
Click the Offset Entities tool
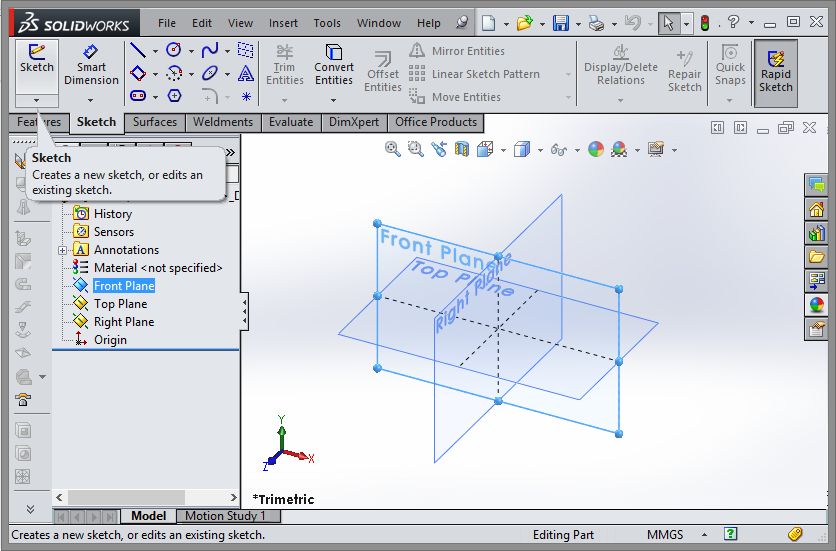point(383,72)
